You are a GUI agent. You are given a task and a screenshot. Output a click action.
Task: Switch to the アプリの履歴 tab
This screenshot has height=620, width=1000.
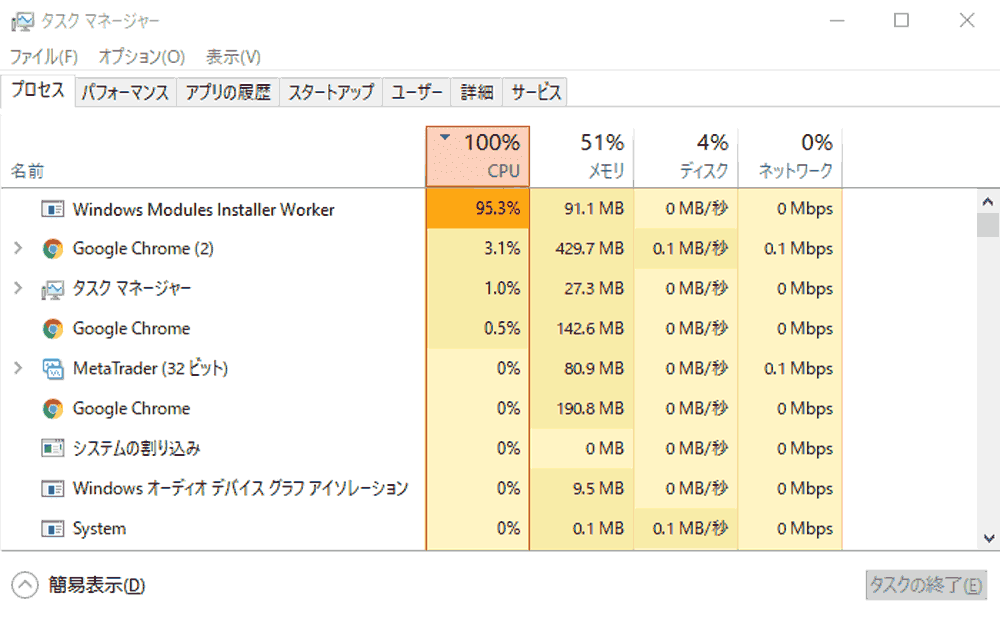[228, 92]
